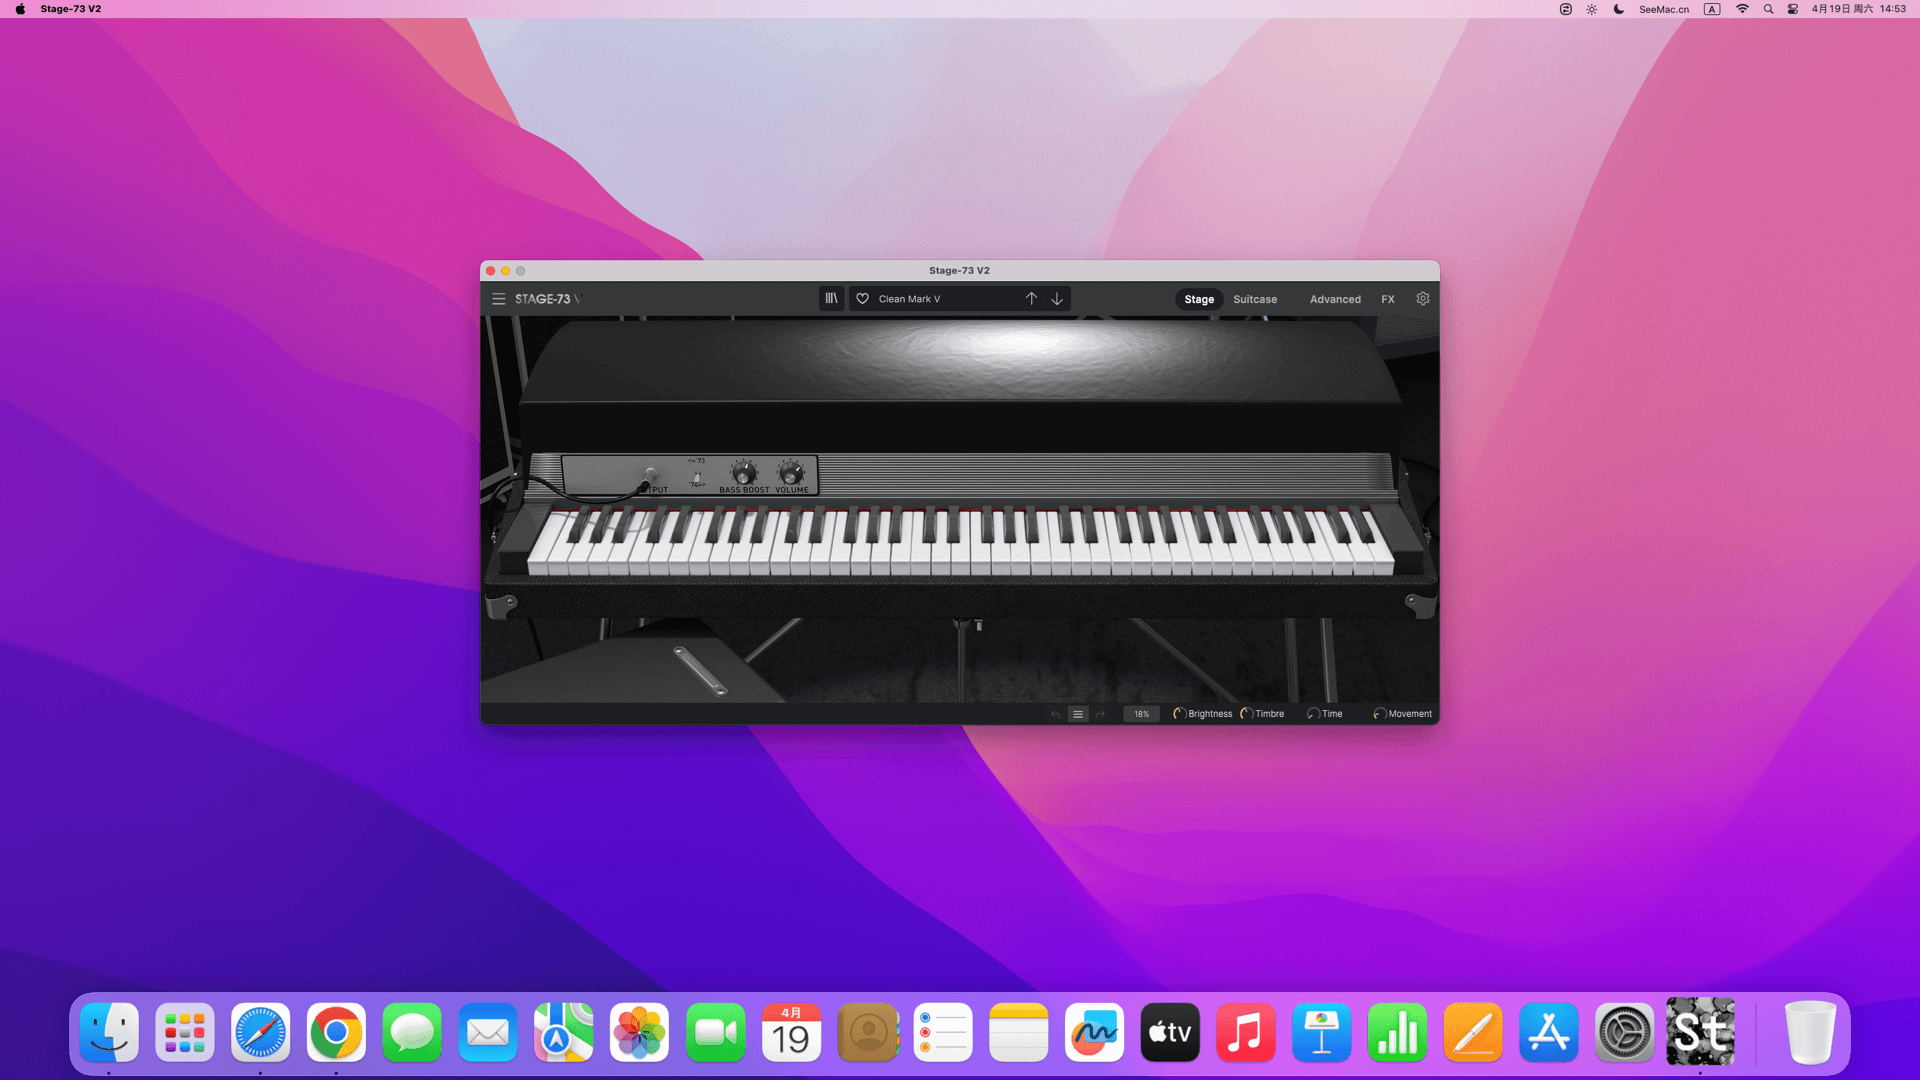Image resolution: width=1920 pixels, height=1080 pixels.
Task: Load the previous preset with the up arrow
Action: tap(1031, 299)
